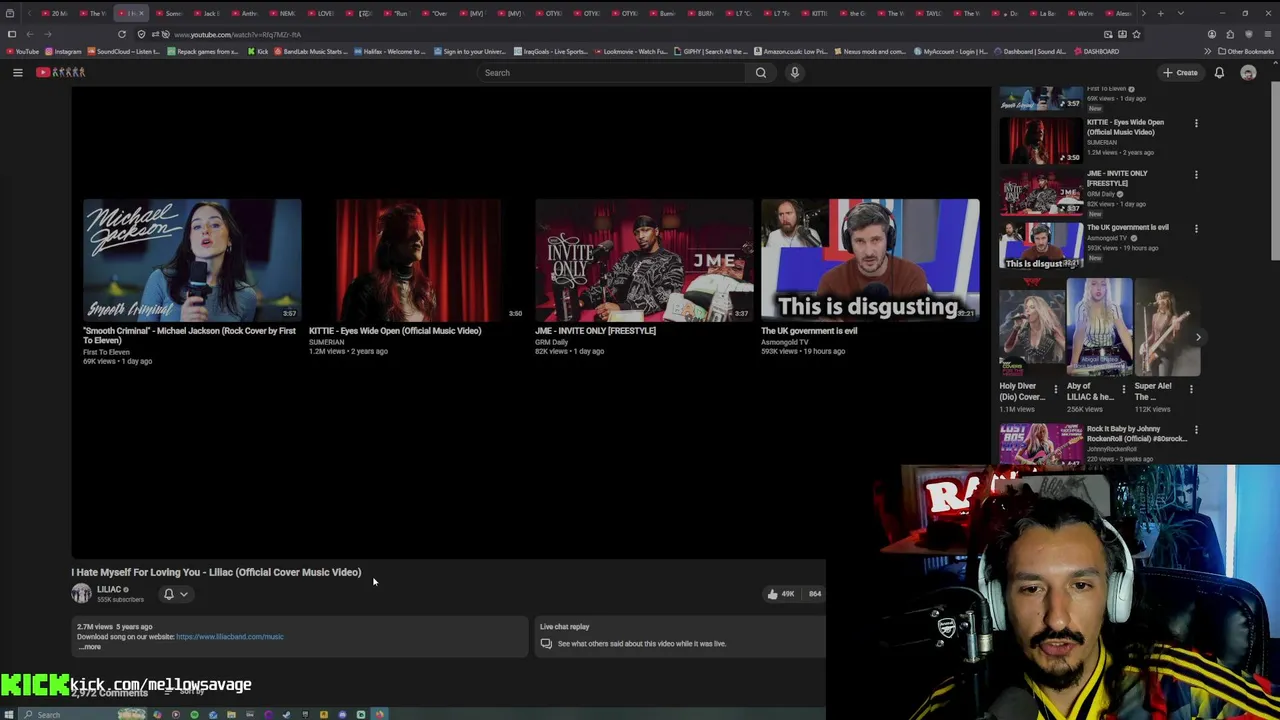1280x720 pixels.
Task: Open more options for sidebar KITTIE video
Action: point(1196,124)
